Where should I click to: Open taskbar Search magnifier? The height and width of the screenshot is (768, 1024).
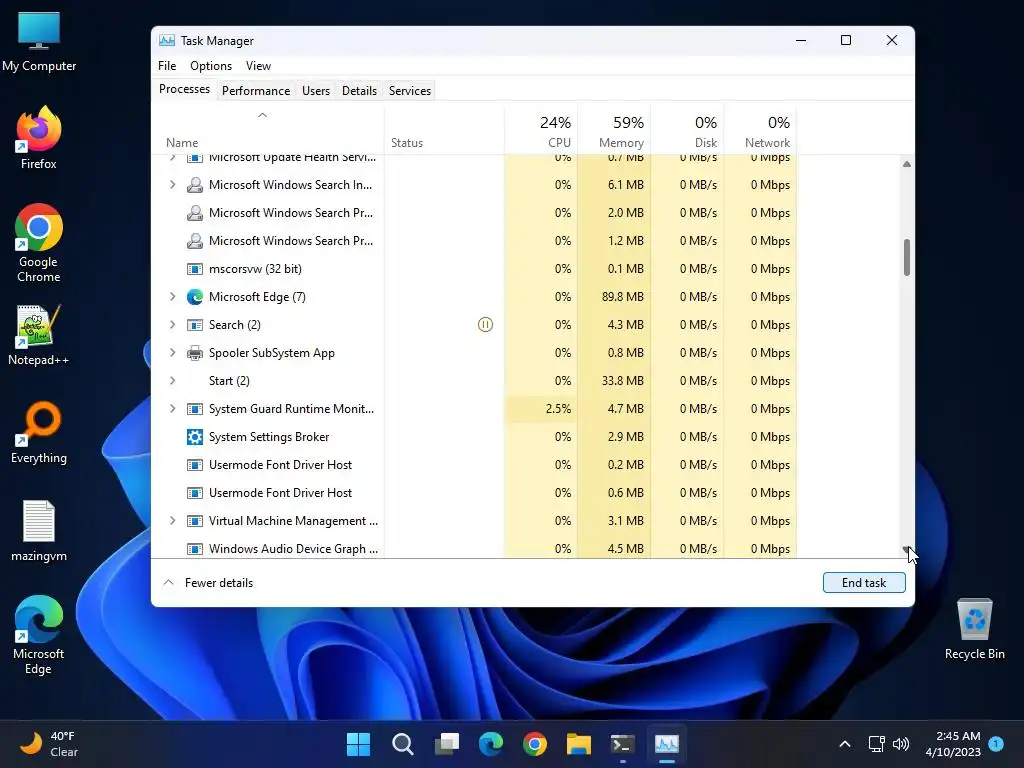click(x=402, y=744)
